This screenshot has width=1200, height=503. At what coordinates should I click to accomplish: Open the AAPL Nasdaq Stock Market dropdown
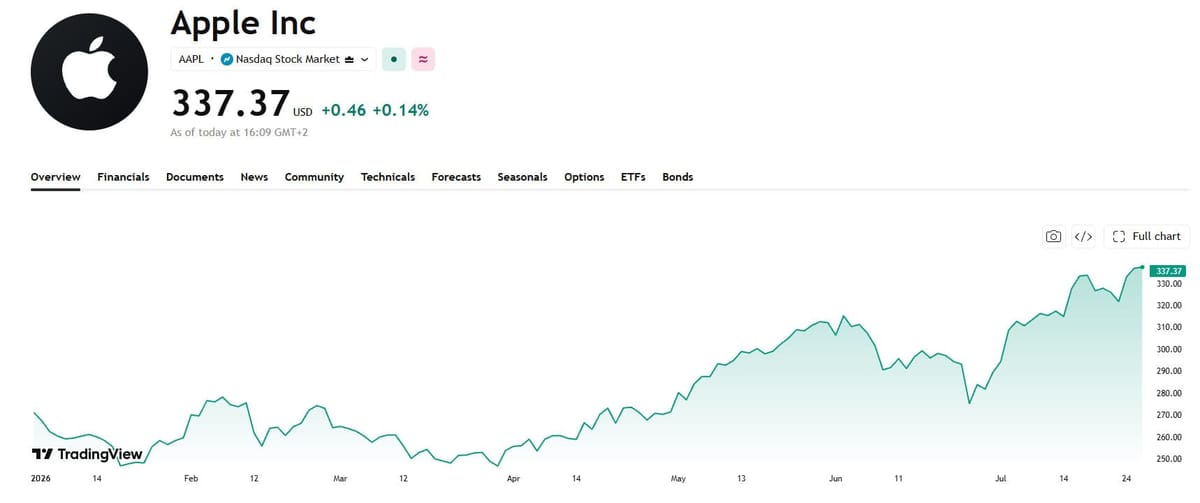[x=273, y=59]
